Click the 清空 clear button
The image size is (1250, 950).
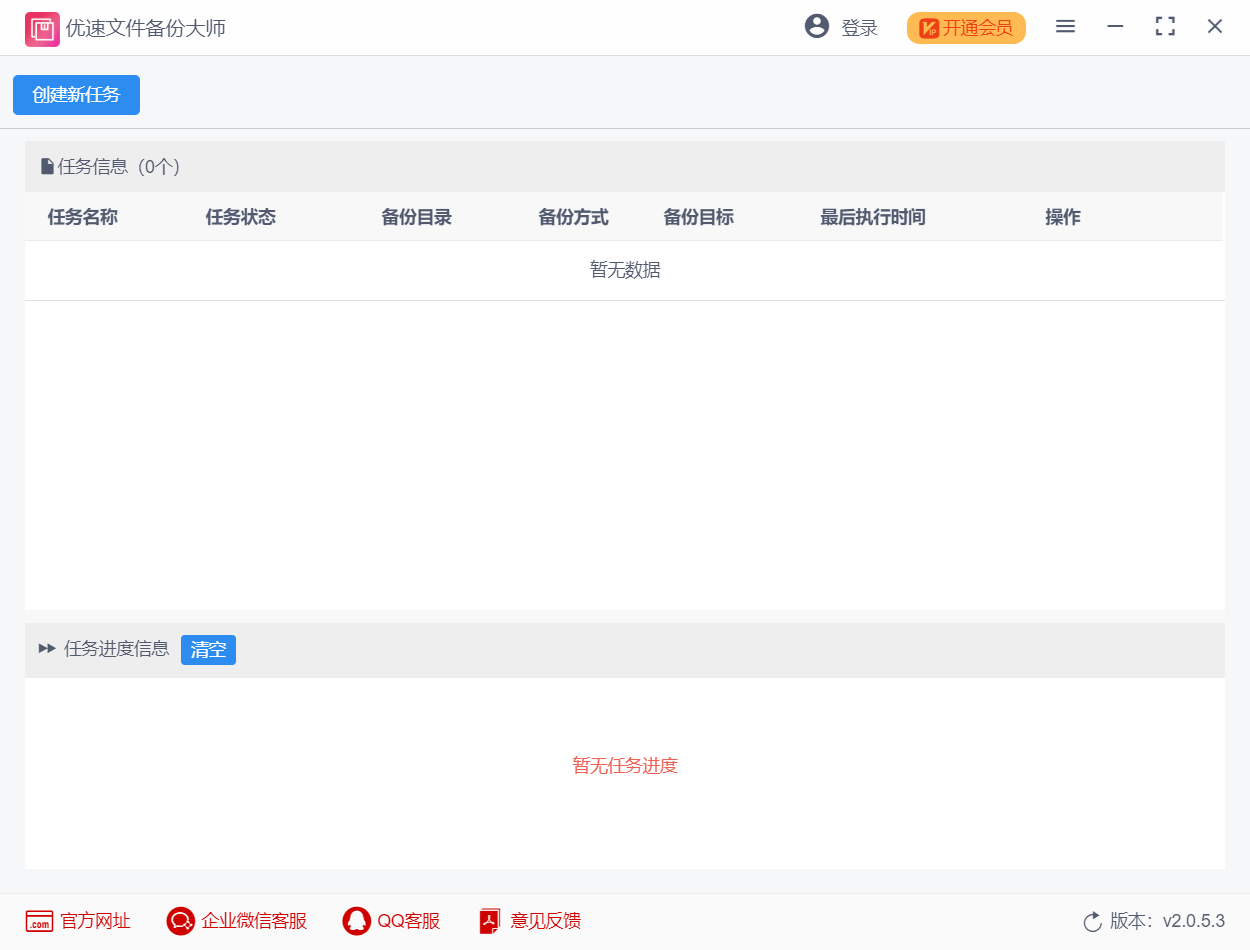pos(208,650)
